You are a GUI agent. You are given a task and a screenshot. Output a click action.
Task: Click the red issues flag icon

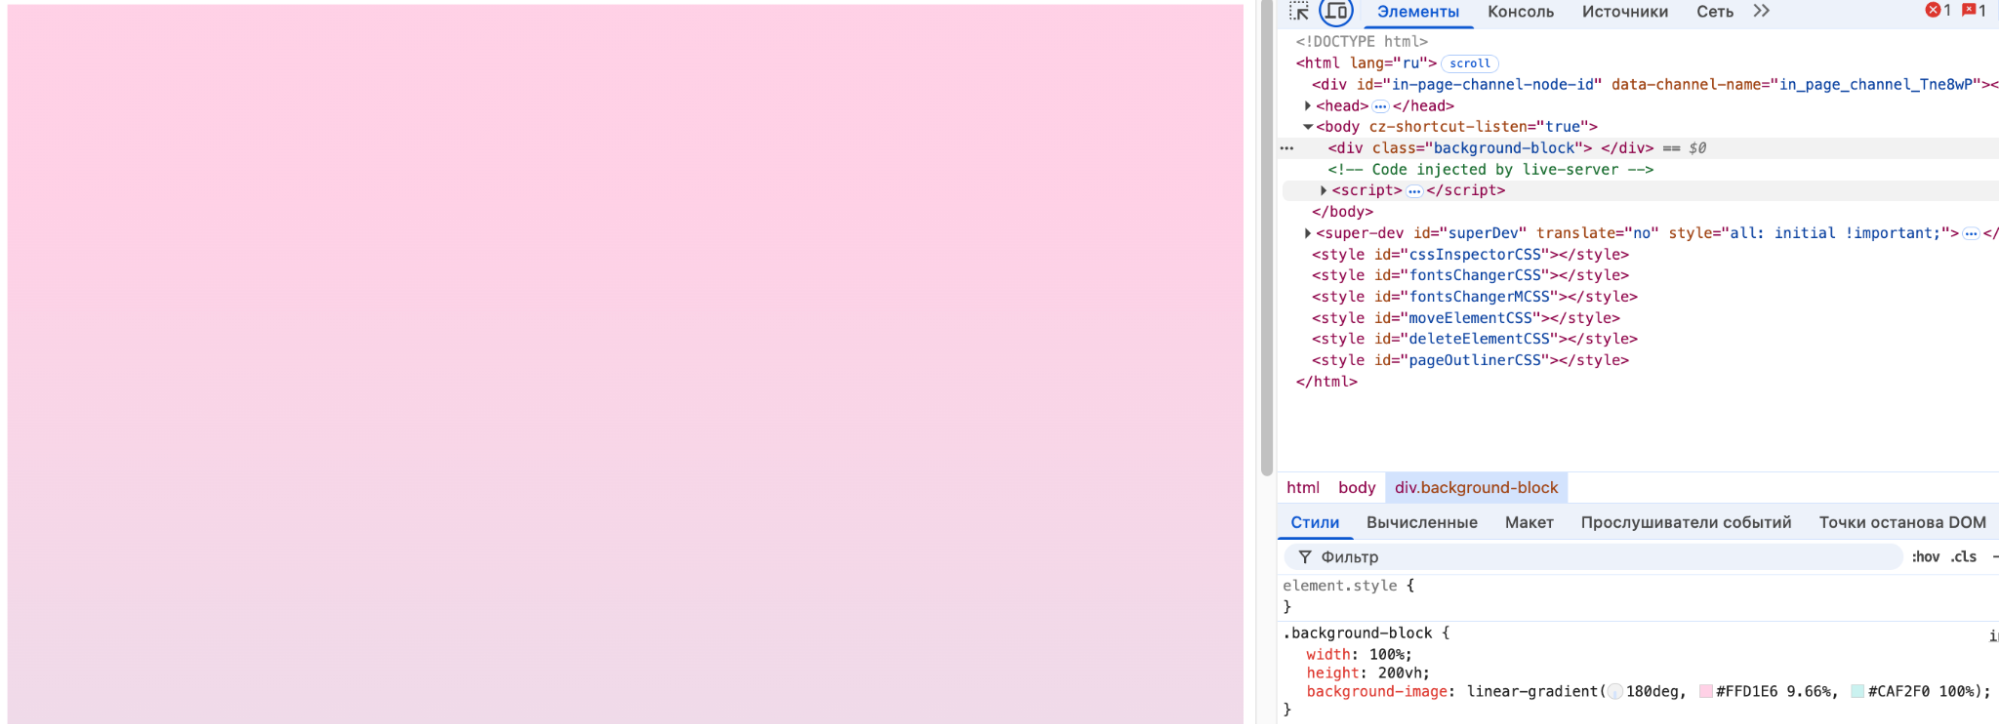[x=1969, y=10]
